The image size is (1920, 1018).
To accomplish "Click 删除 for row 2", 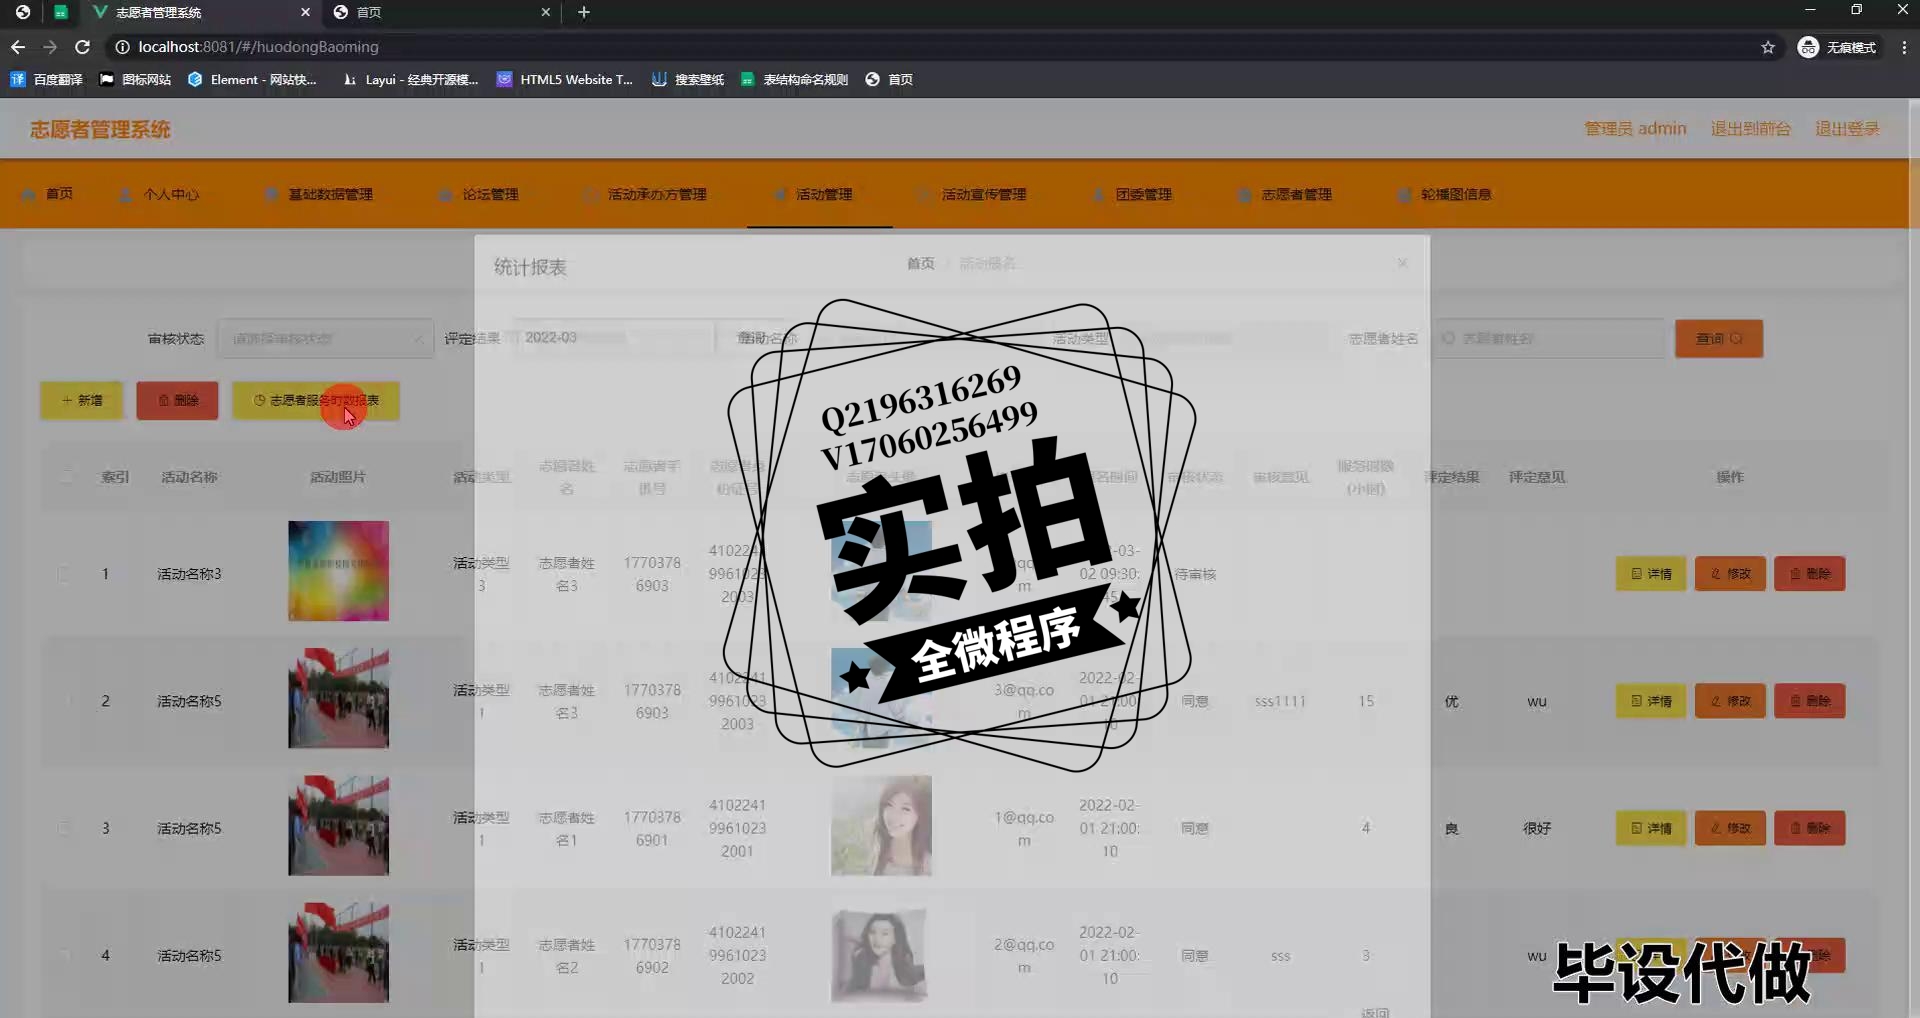I will pyautogui.click(x=1810, y=701).
